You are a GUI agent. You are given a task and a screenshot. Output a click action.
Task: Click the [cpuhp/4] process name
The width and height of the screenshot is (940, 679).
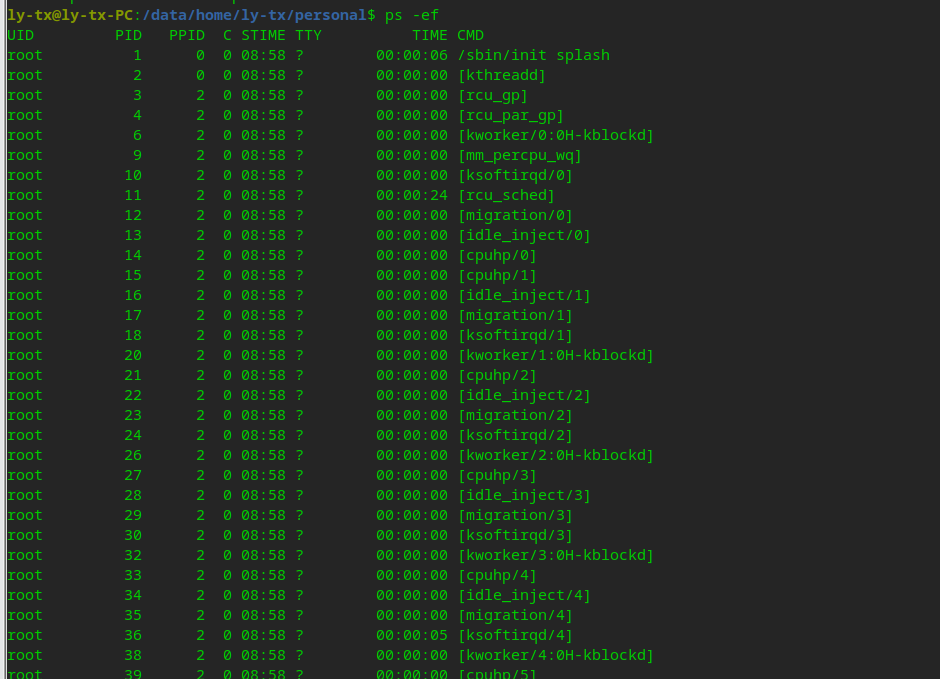[498, 575]
